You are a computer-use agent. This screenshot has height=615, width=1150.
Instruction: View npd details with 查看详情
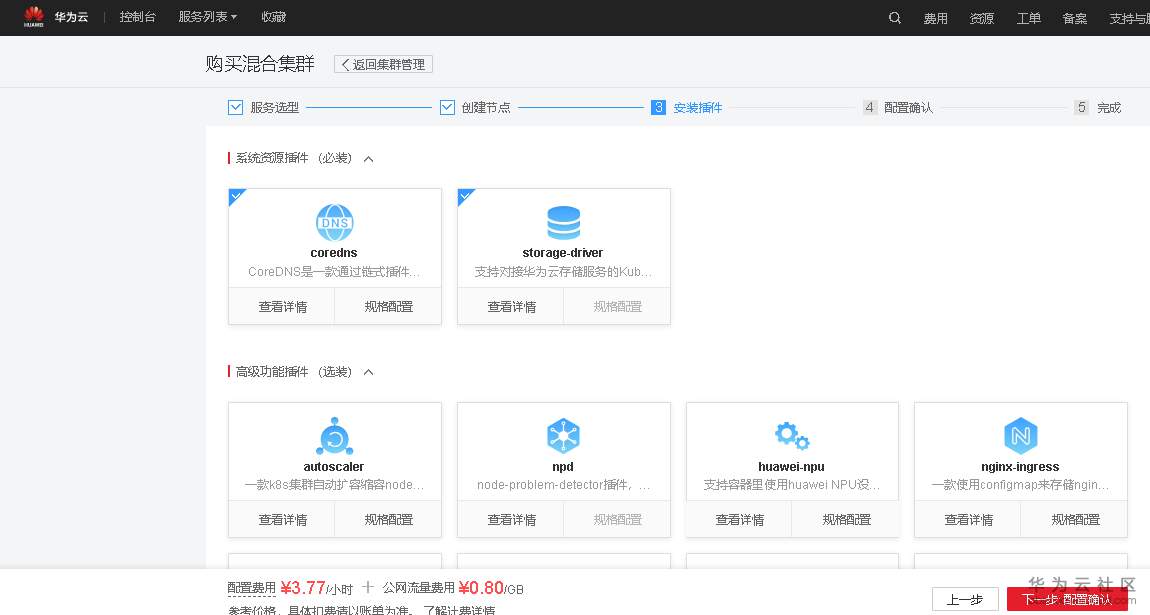click(x=511, y=520)
